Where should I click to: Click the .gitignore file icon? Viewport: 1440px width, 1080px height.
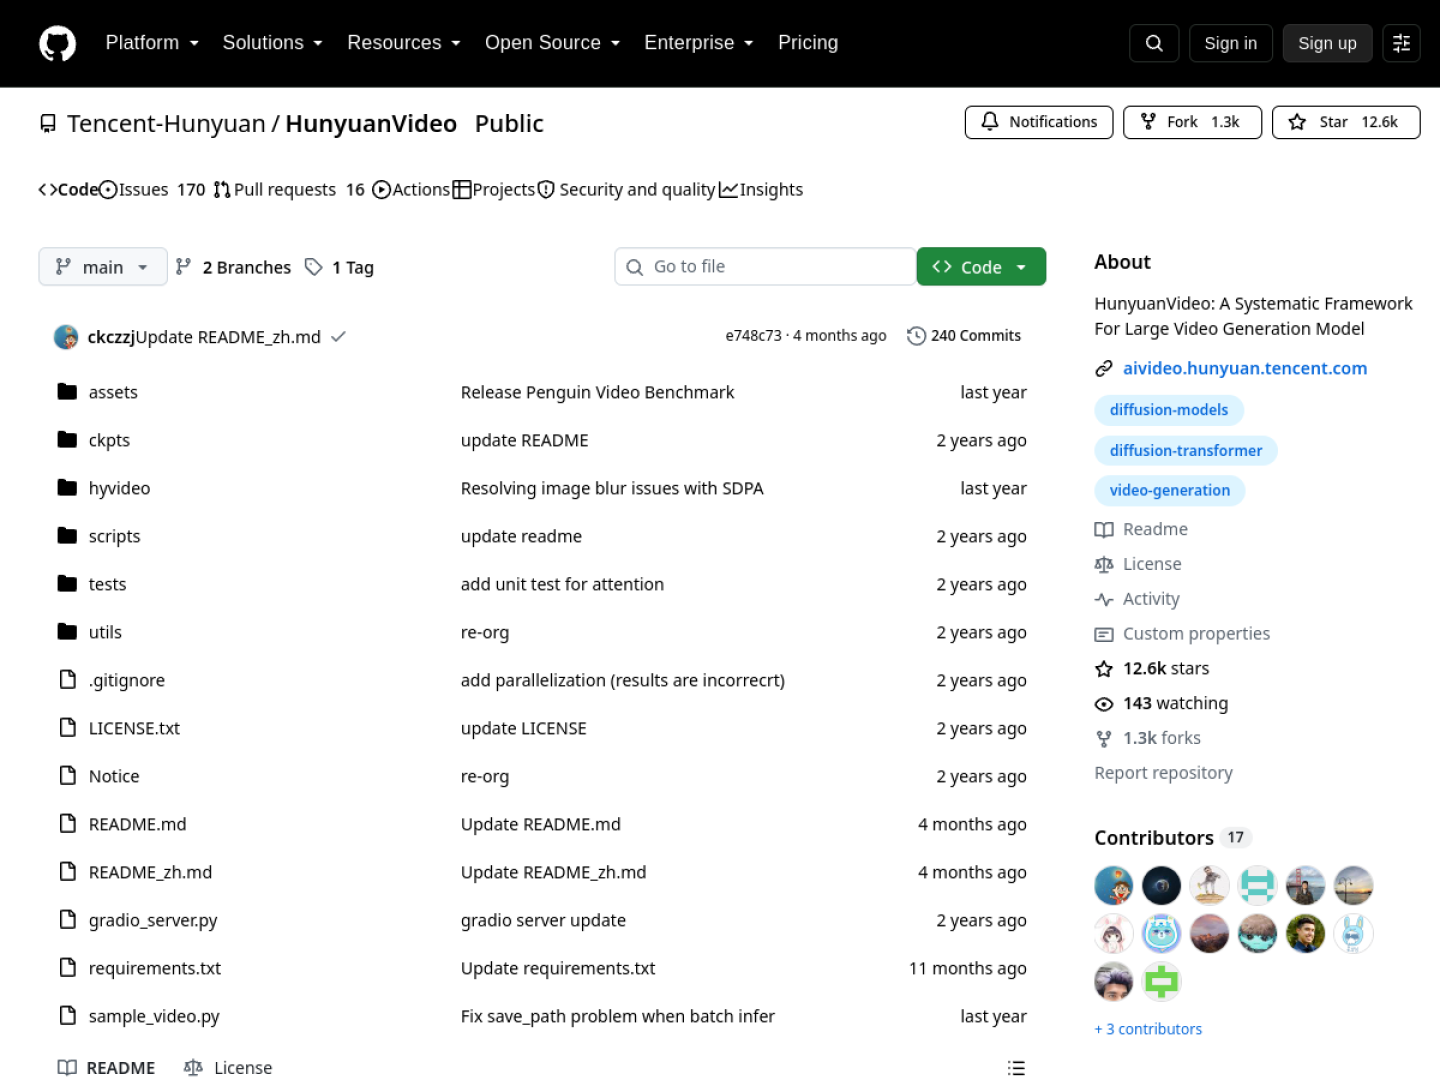[x=67, y=680]
